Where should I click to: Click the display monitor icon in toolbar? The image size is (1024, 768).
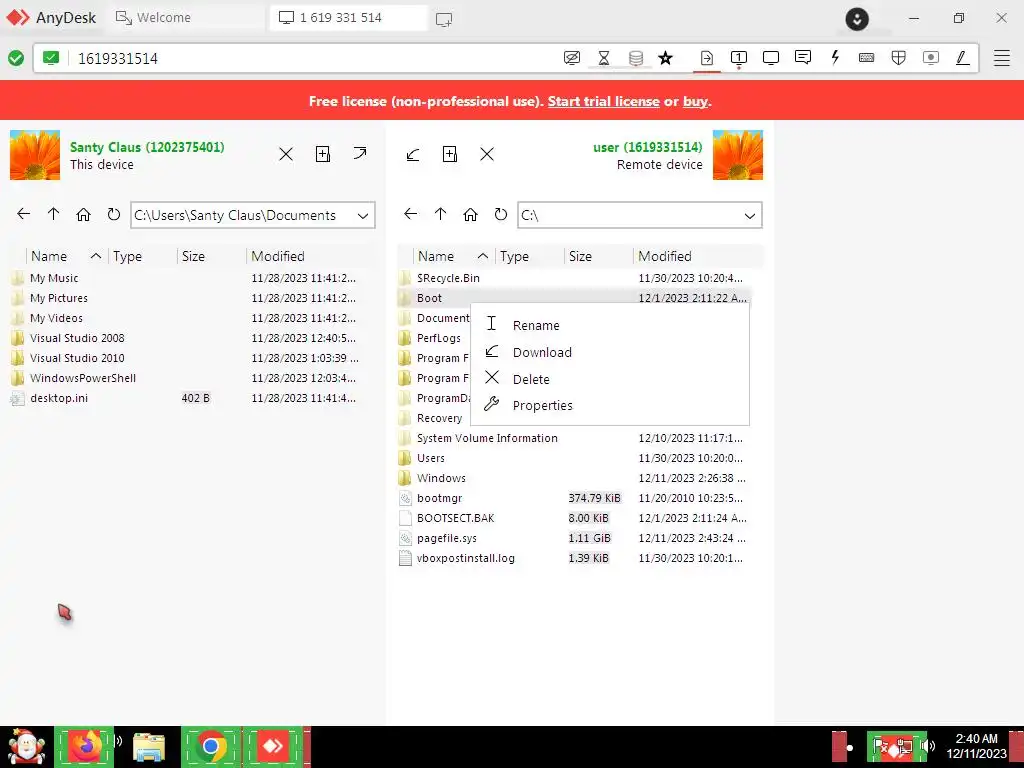coord(771,58)
